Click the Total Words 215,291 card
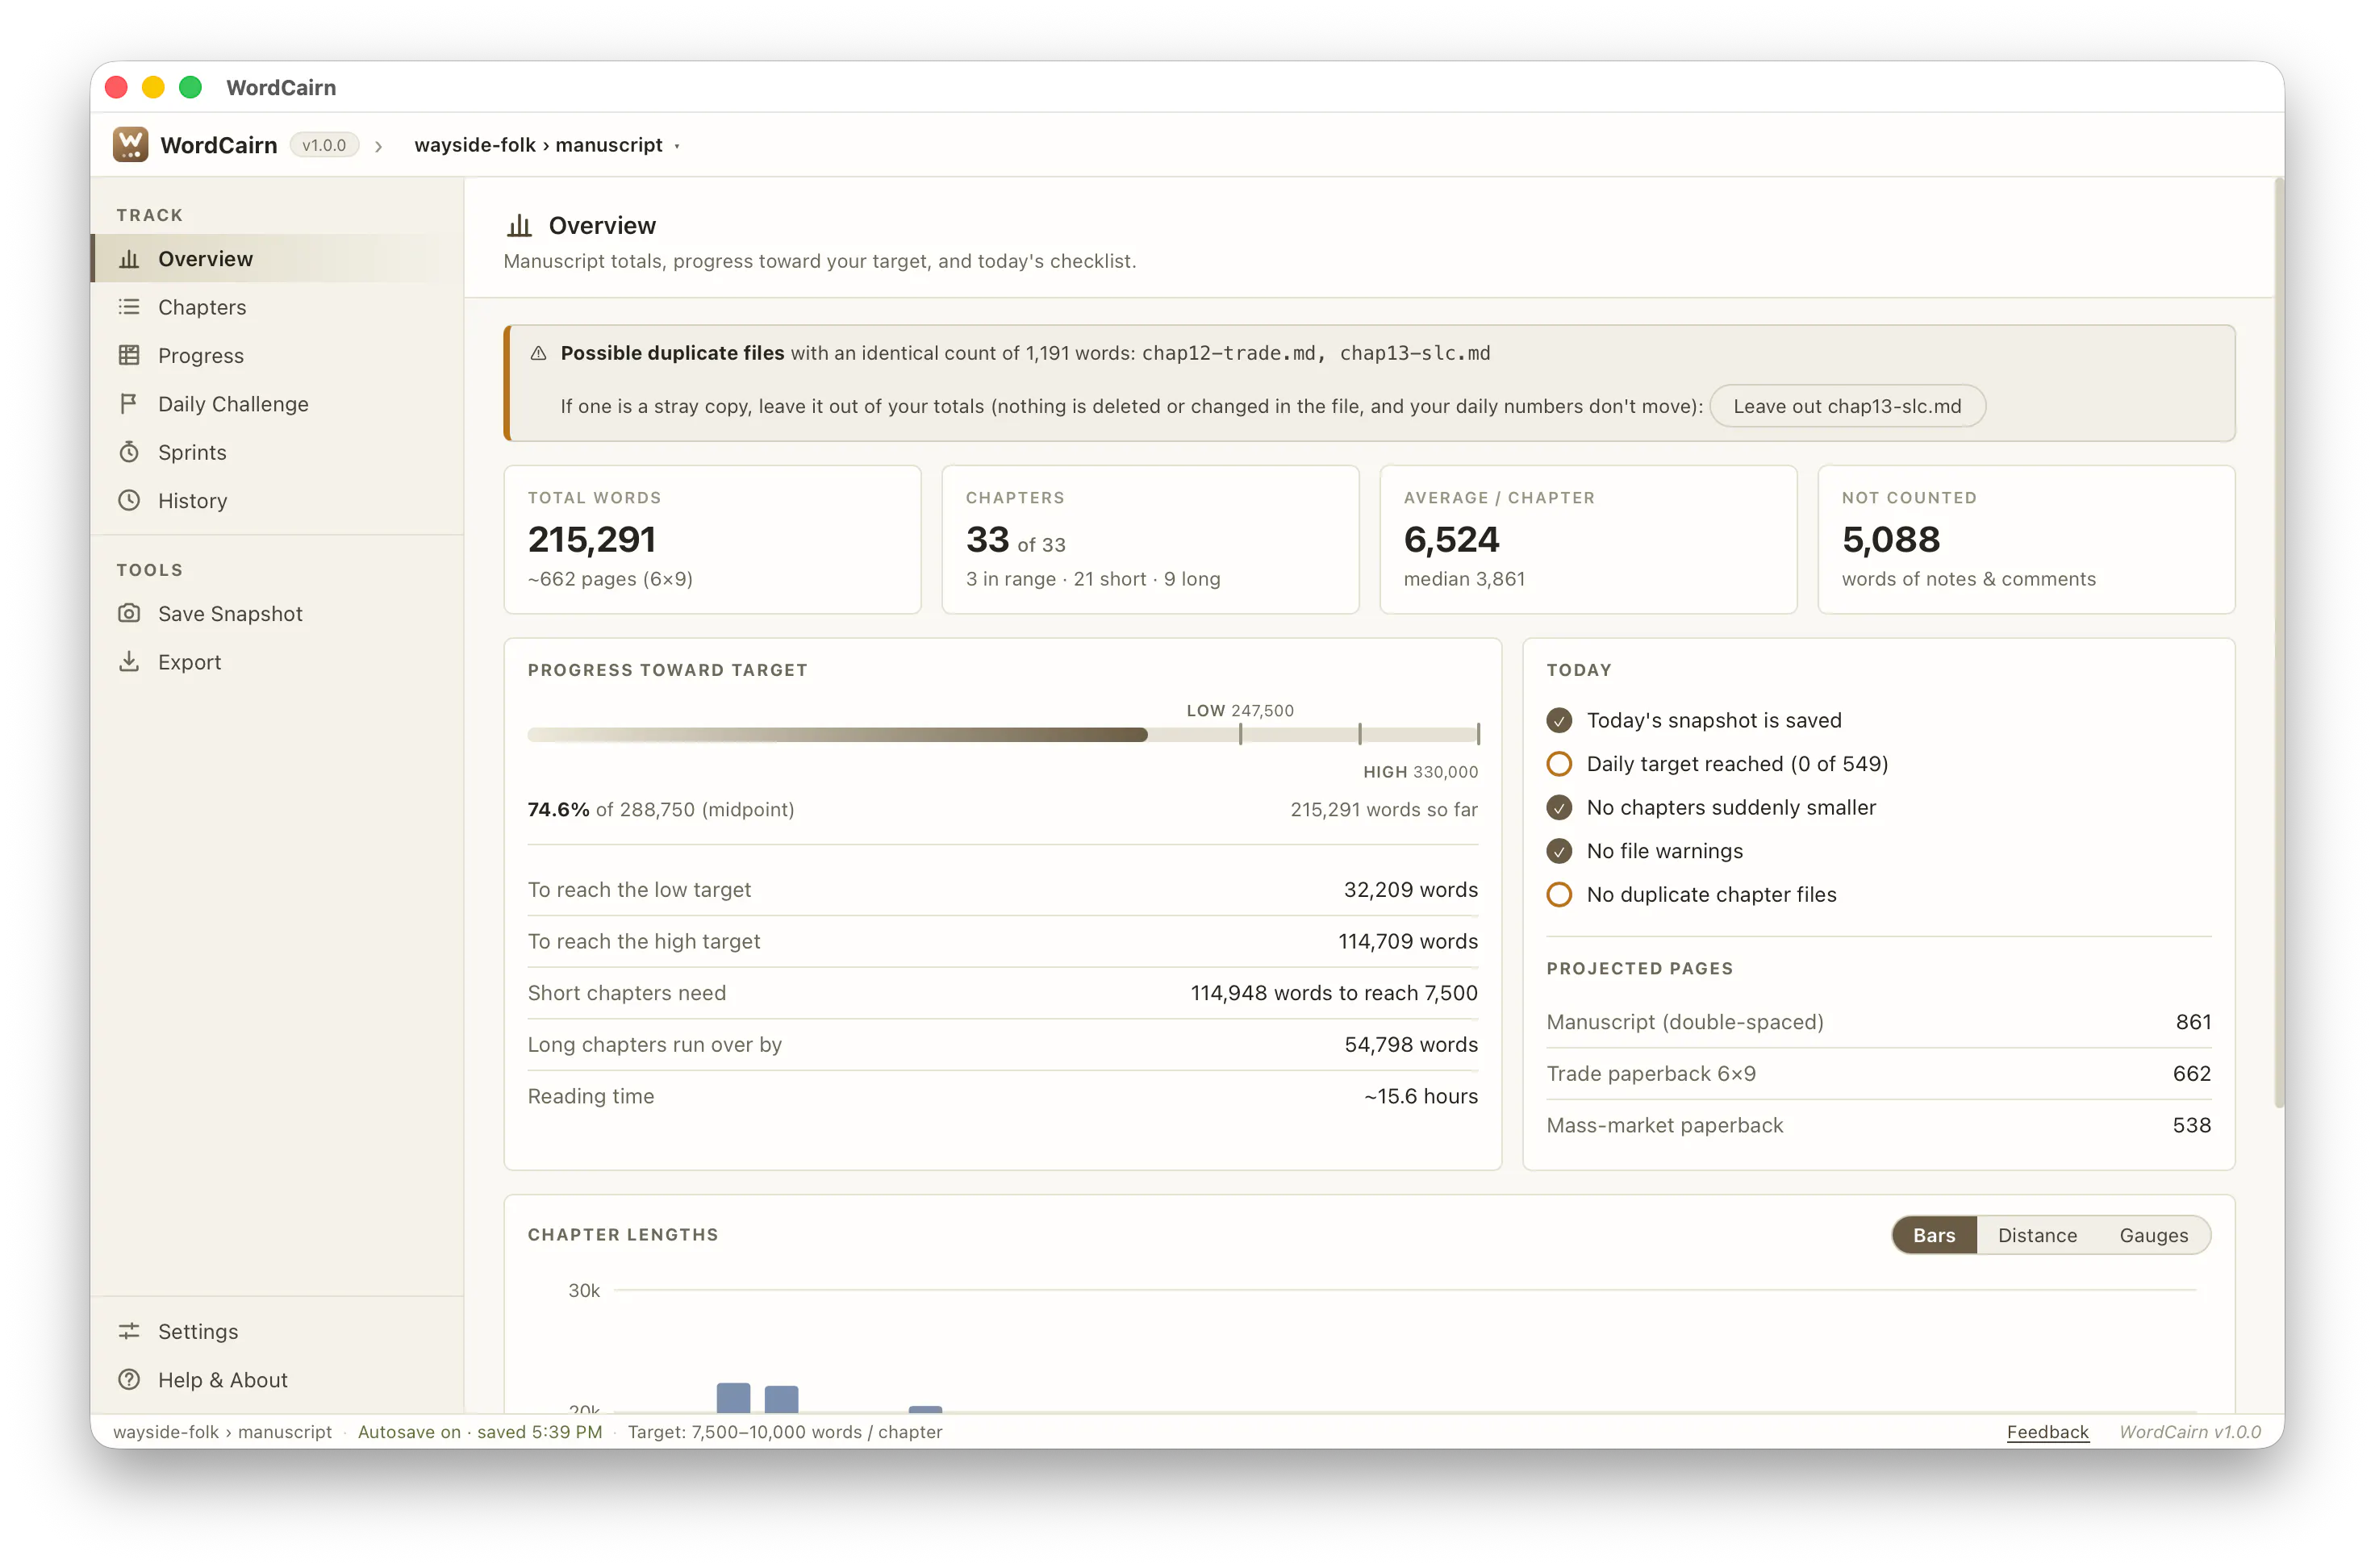 click(712, 539)
